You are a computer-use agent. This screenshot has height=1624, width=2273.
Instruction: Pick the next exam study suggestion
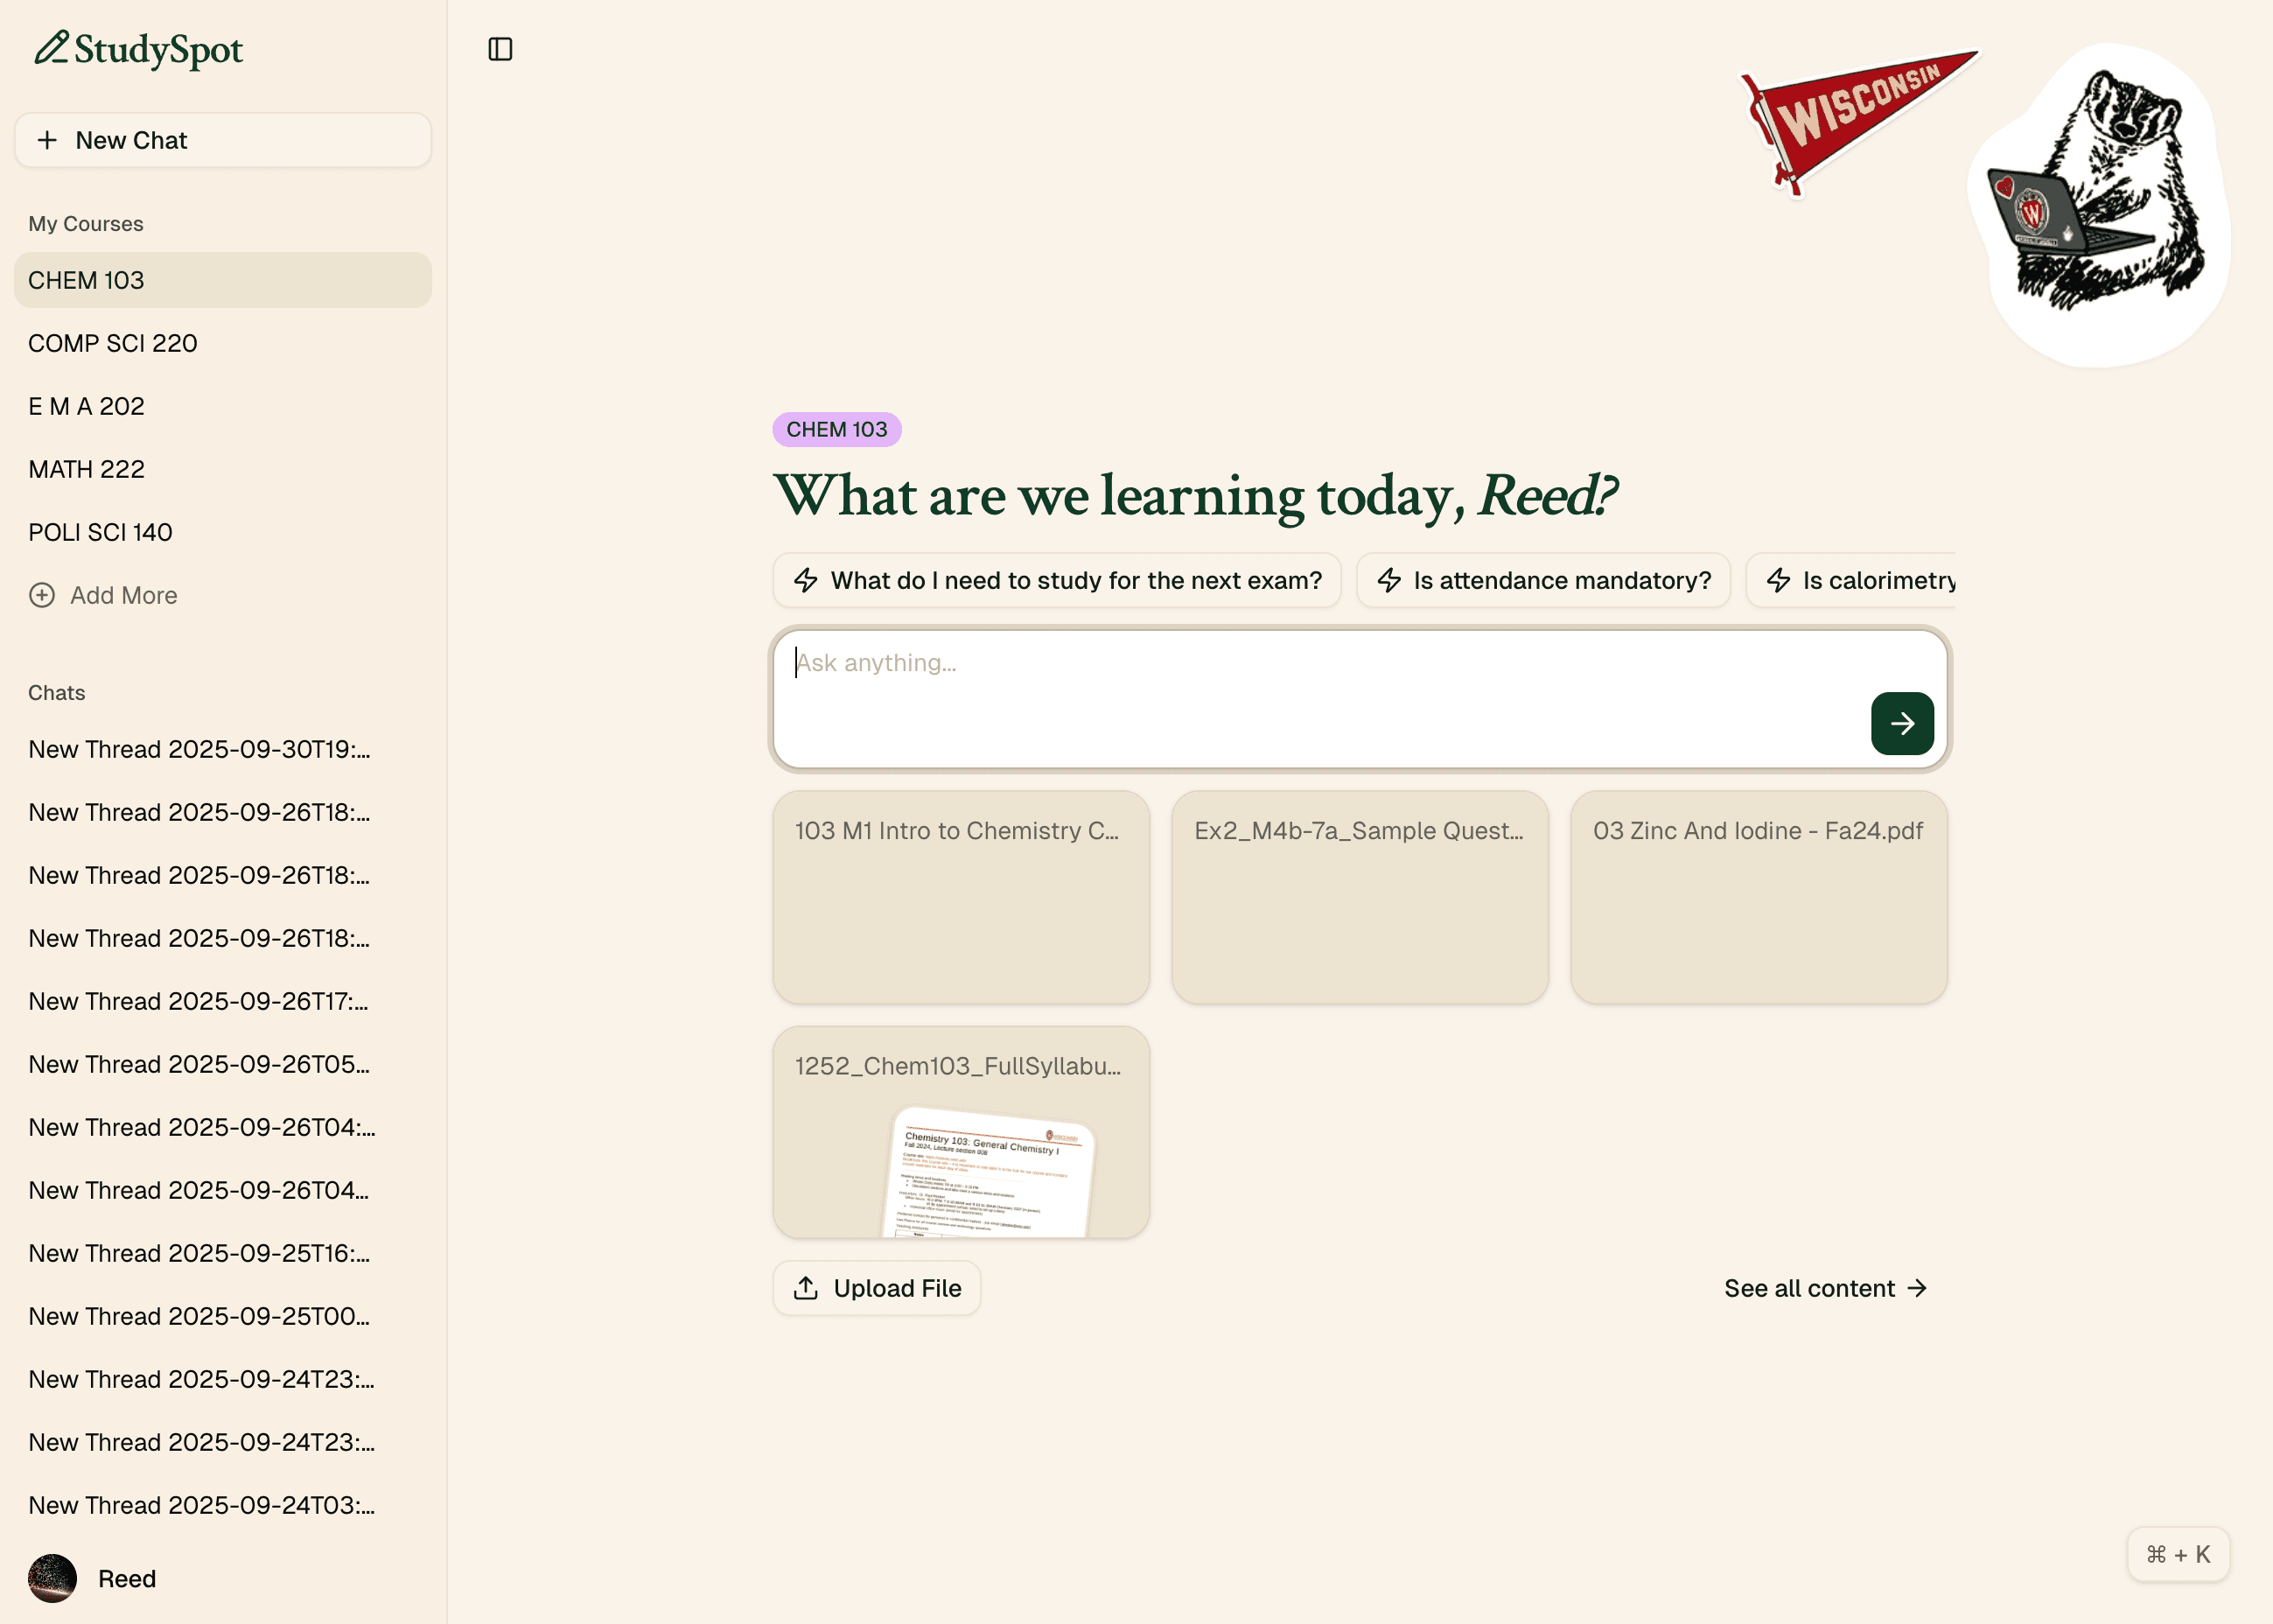pos(1057,580)
